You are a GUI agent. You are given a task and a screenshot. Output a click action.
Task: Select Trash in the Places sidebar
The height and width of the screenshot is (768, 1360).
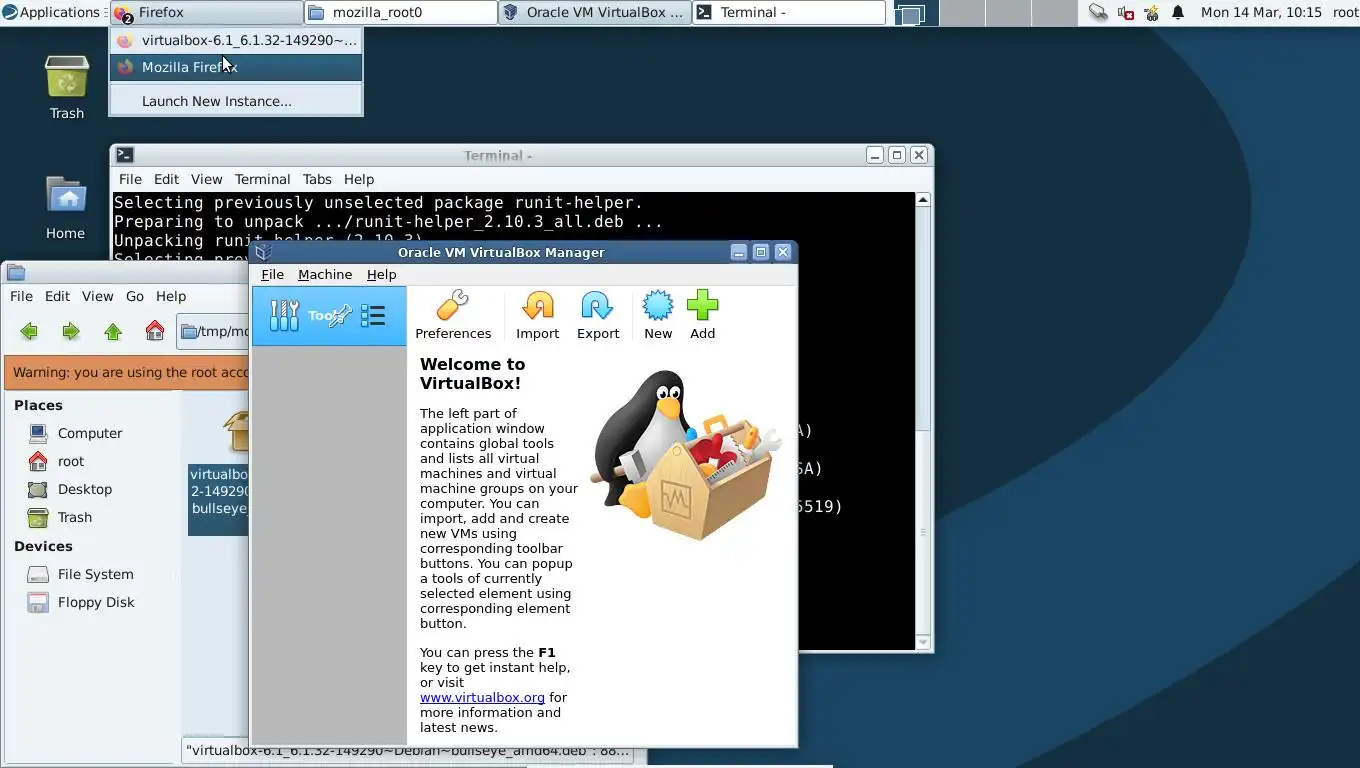[75, 517]
